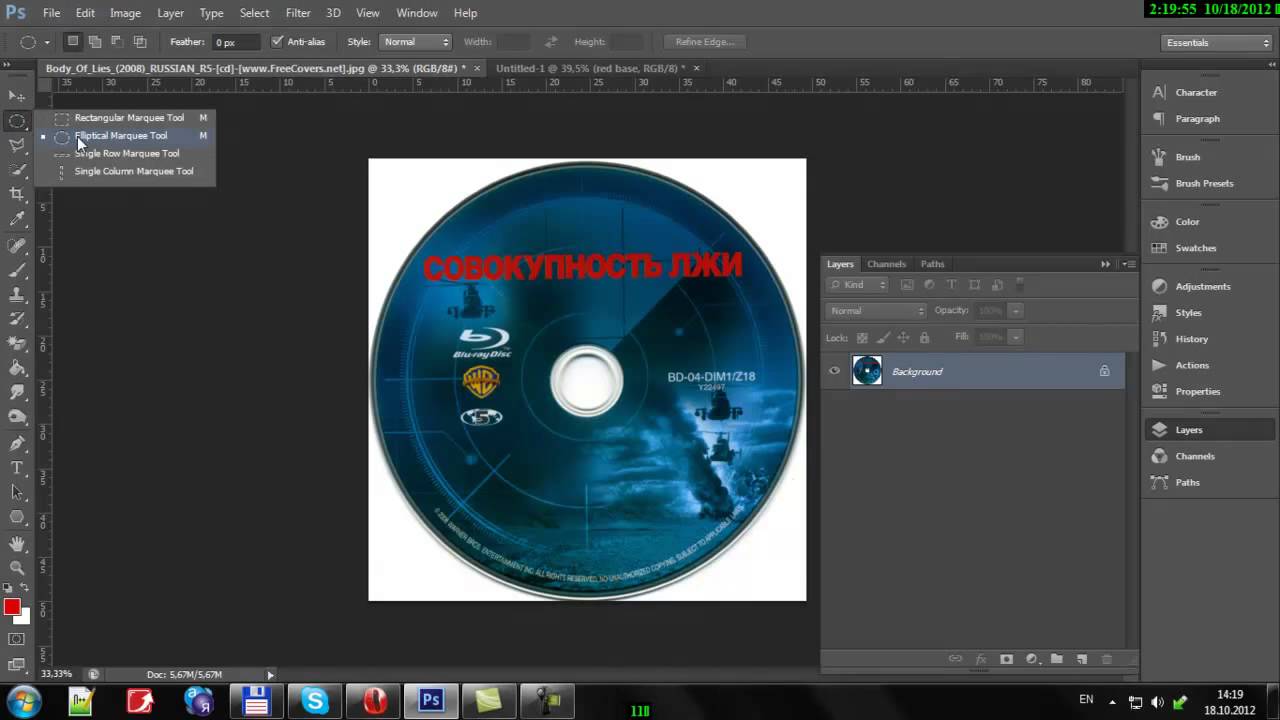
Task: Collapse the Layers panel to icons
Action: point(1105,264)
